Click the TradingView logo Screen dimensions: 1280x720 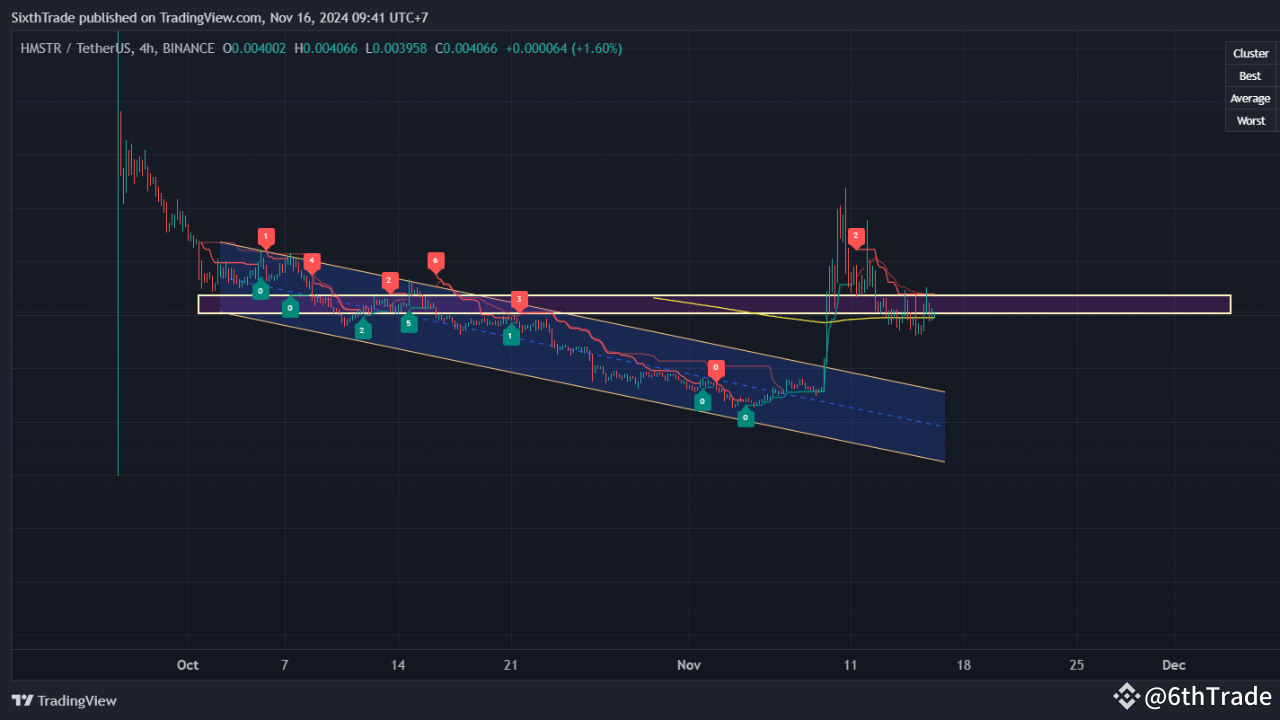coord(64,701)
